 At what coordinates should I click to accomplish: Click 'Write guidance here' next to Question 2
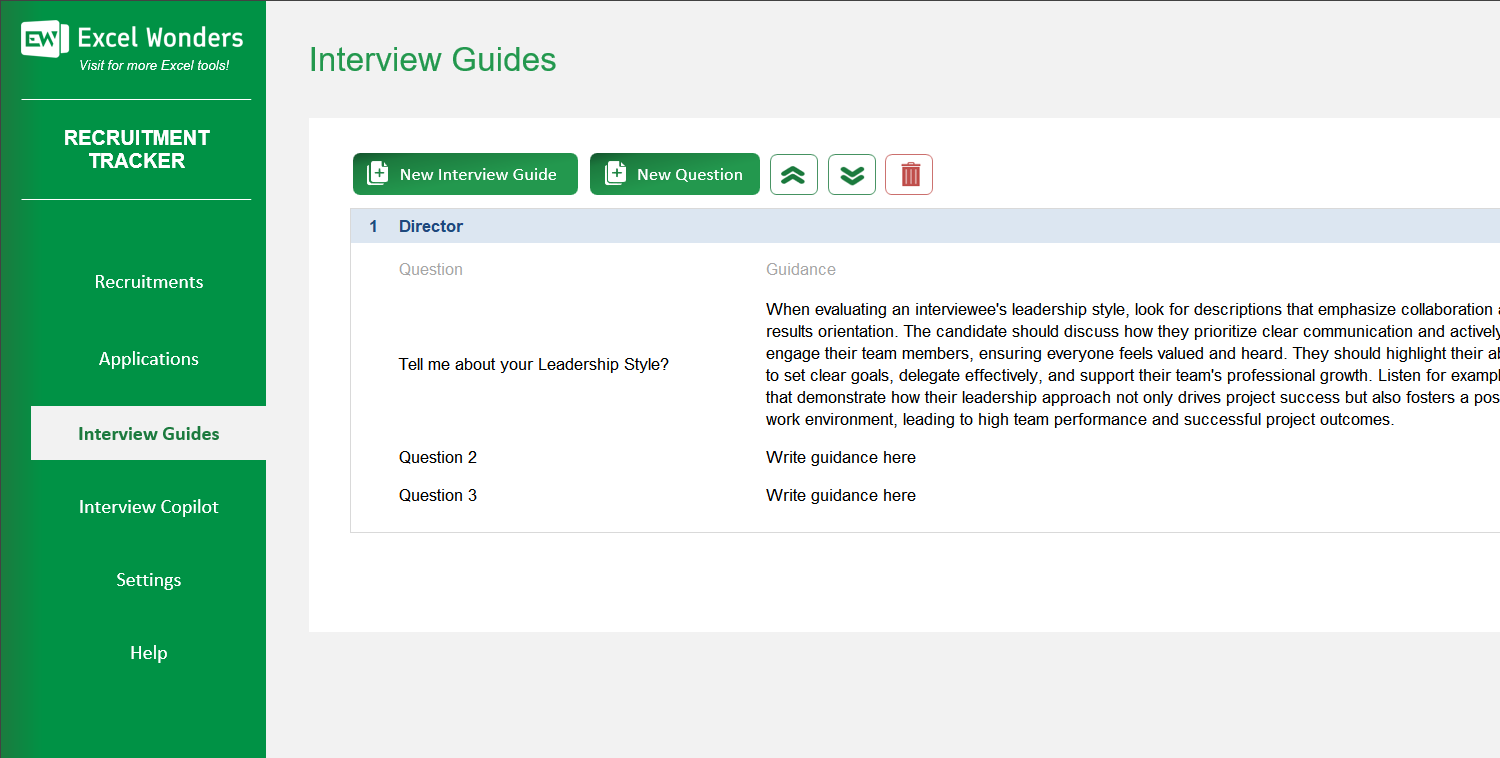840,457
